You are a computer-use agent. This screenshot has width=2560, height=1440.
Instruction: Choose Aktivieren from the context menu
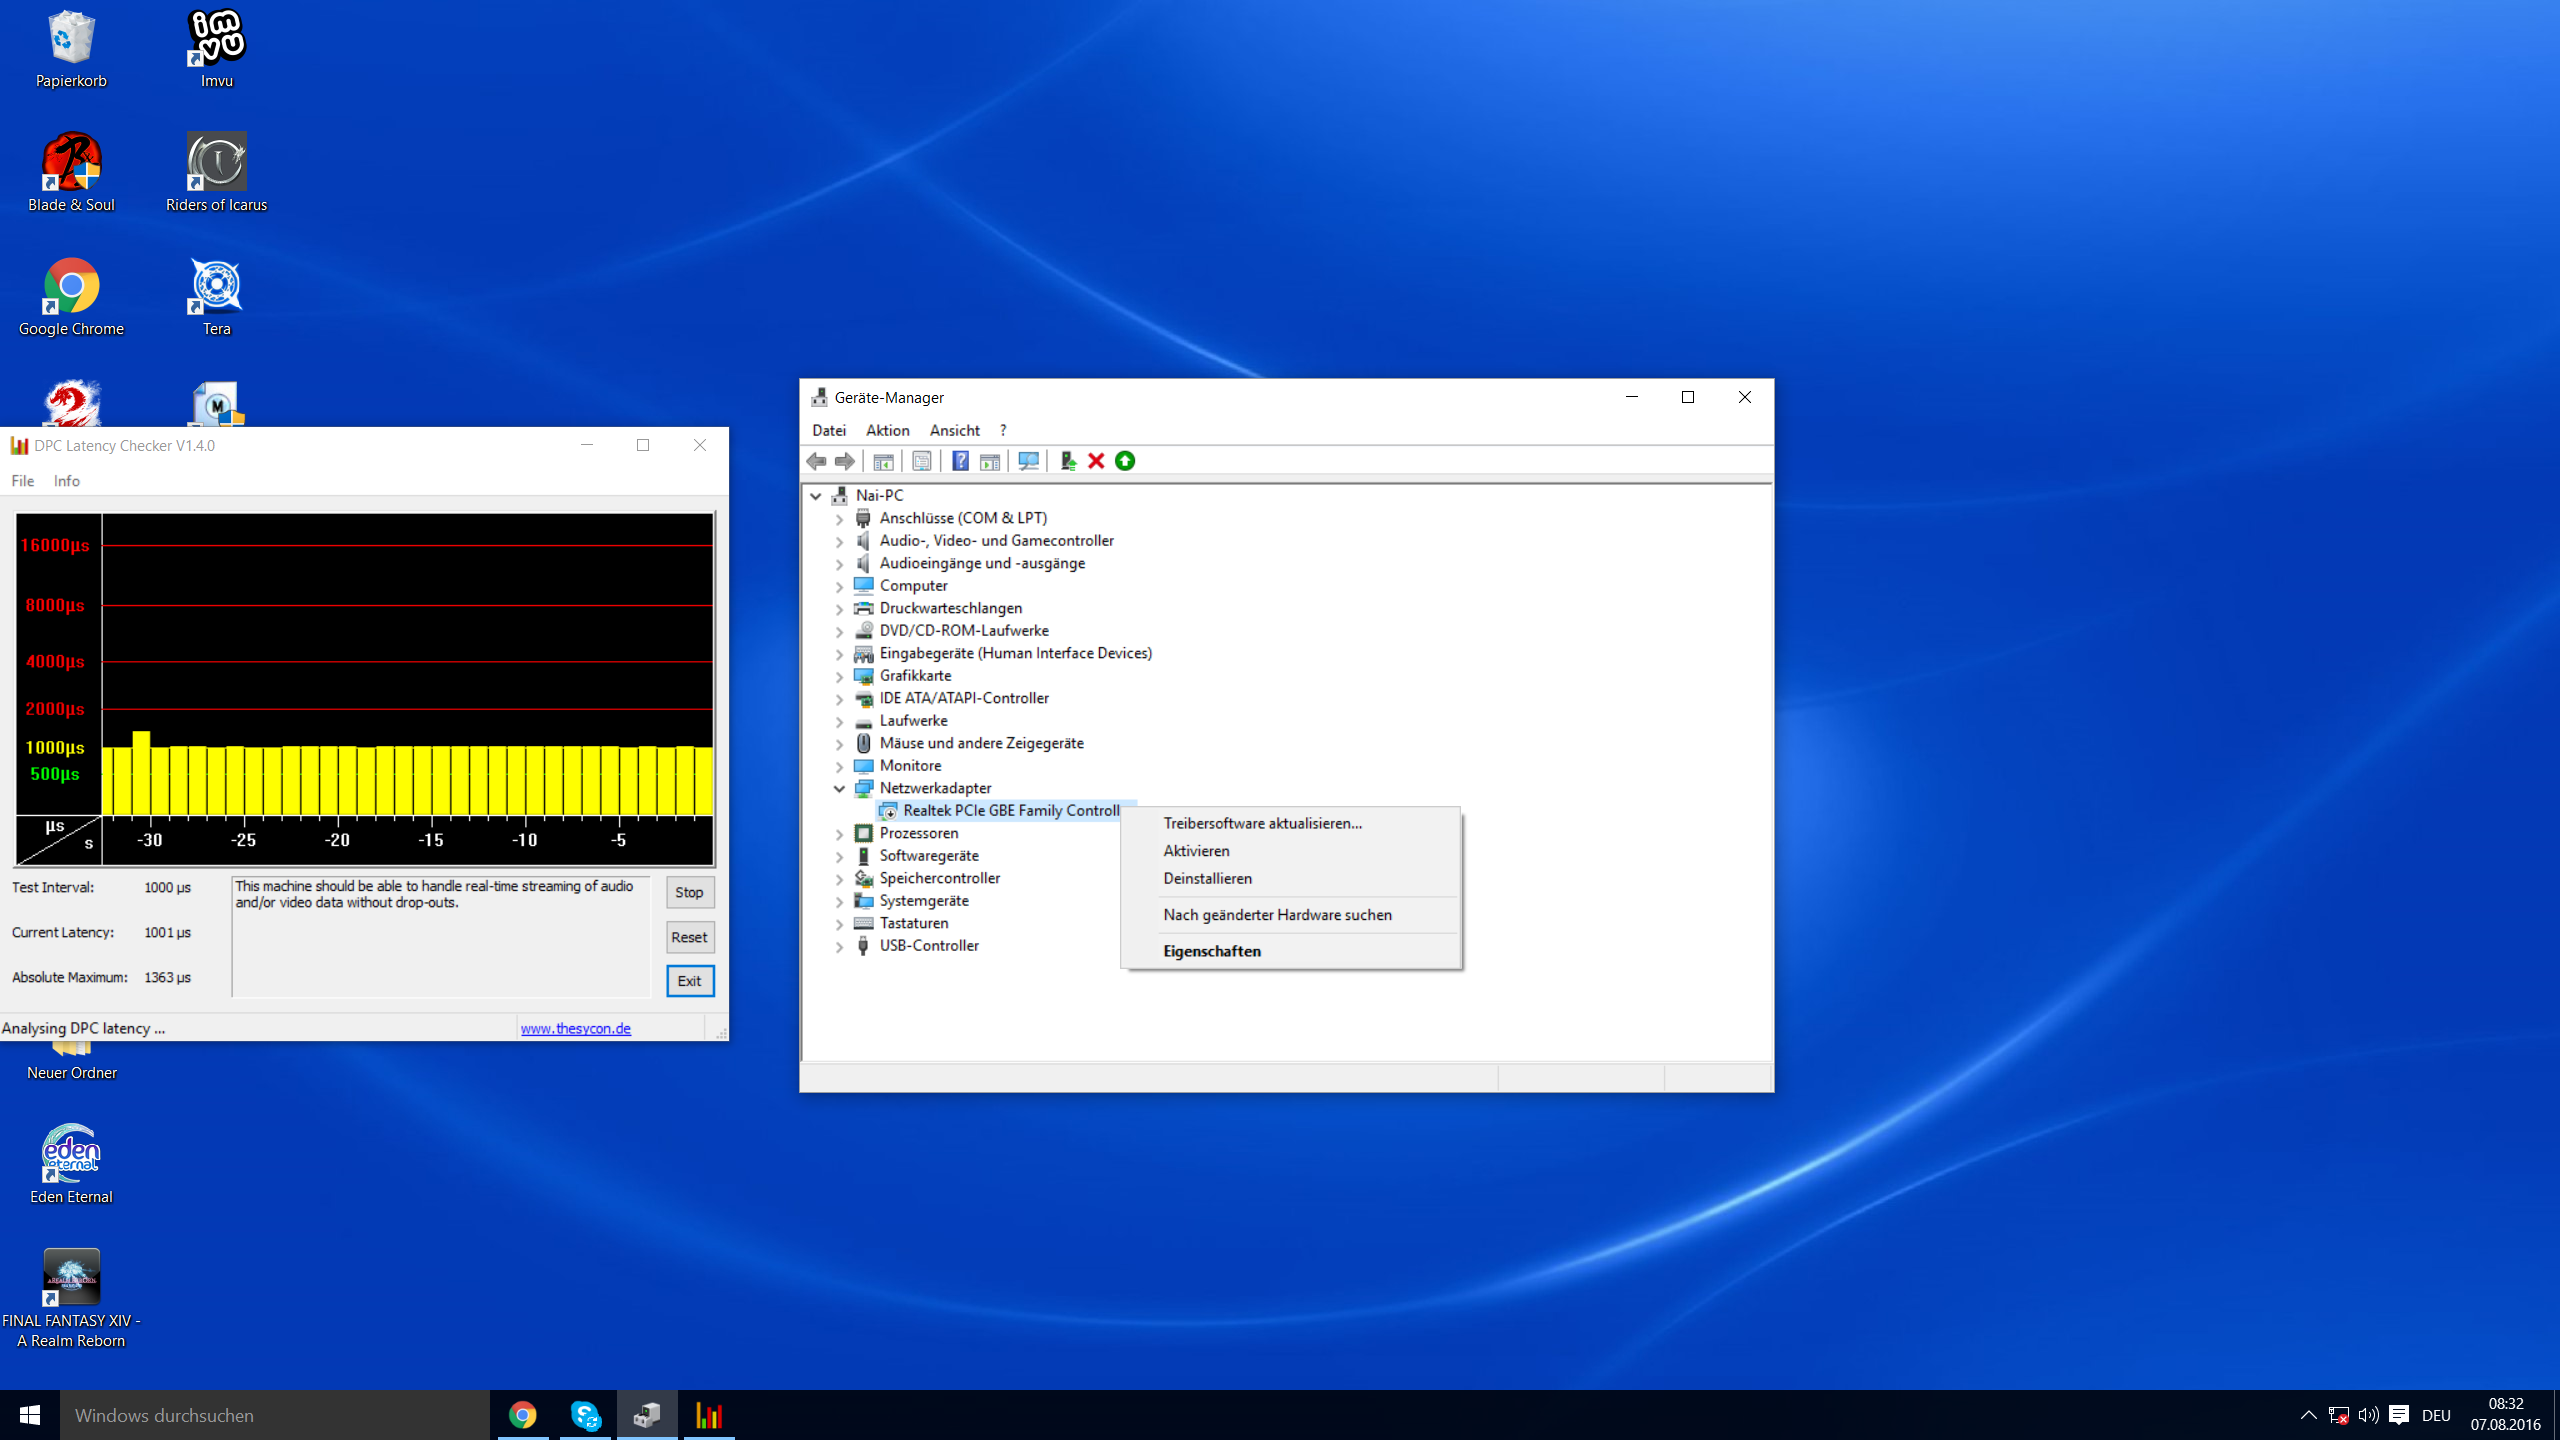[x=1196, y=851]
